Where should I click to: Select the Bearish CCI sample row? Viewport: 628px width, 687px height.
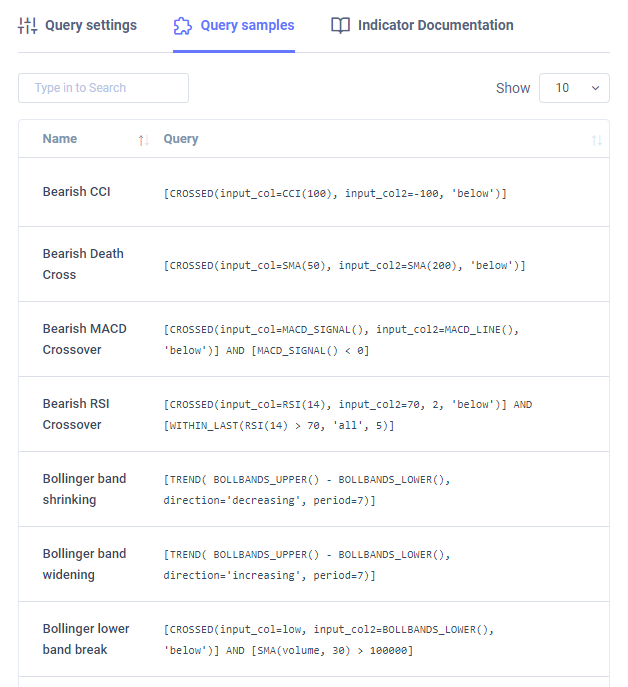tap(314, 192)
